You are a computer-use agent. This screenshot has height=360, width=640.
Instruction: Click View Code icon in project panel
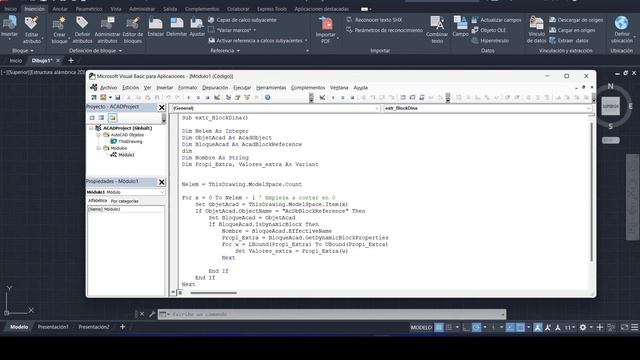[92, 118]
